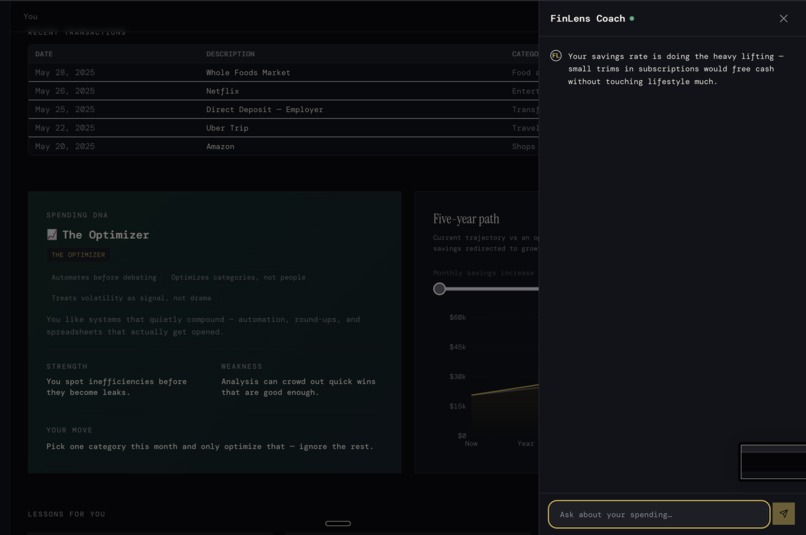
Task: Click the 'The Optimizer' heading
Action: tap(105, 235)
